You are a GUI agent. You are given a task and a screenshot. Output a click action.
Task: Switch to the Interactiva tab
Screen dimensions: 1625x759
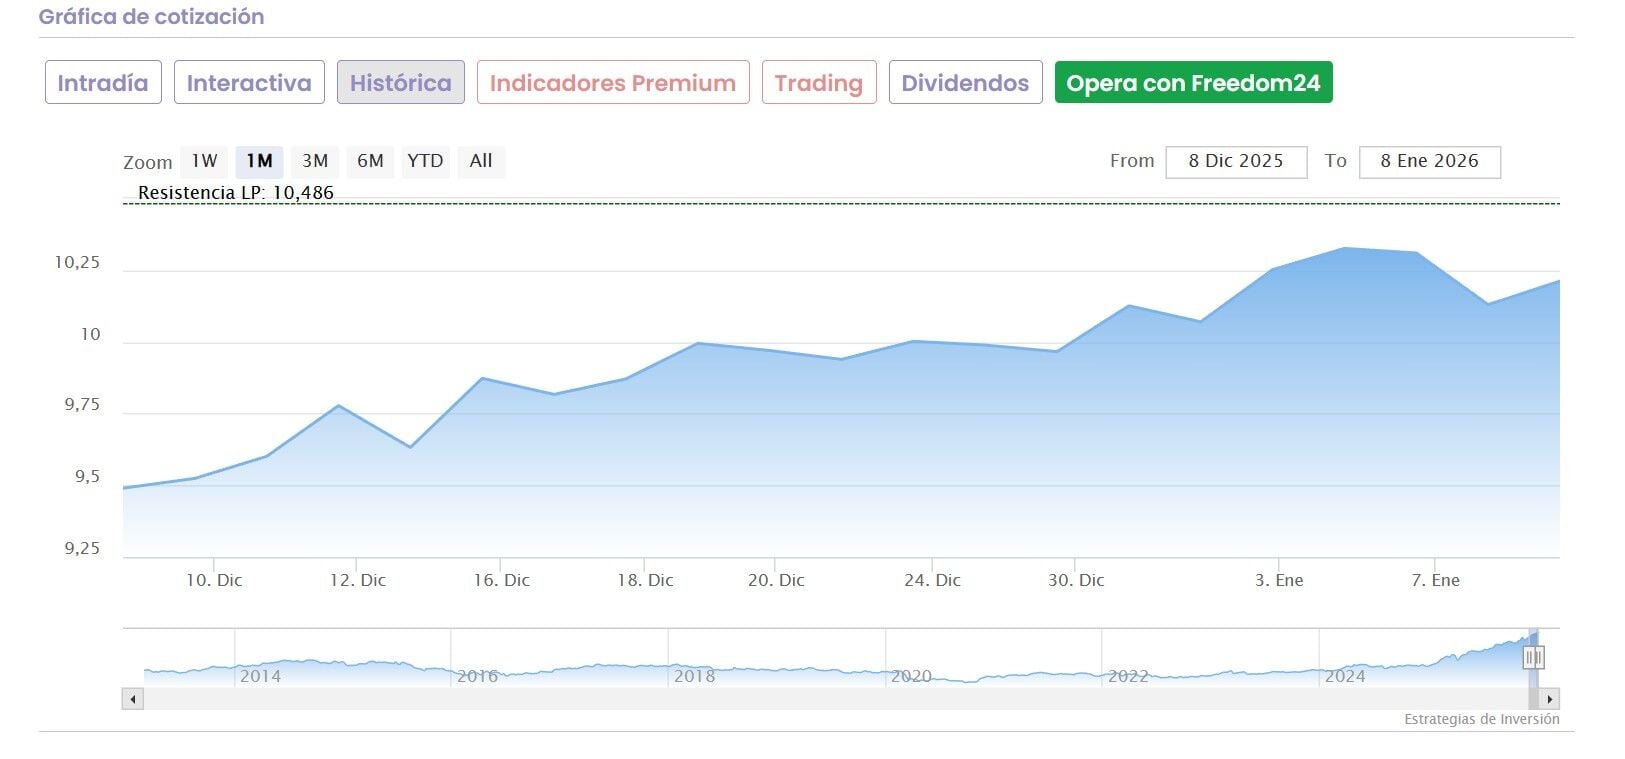click(x=249, y=83)
